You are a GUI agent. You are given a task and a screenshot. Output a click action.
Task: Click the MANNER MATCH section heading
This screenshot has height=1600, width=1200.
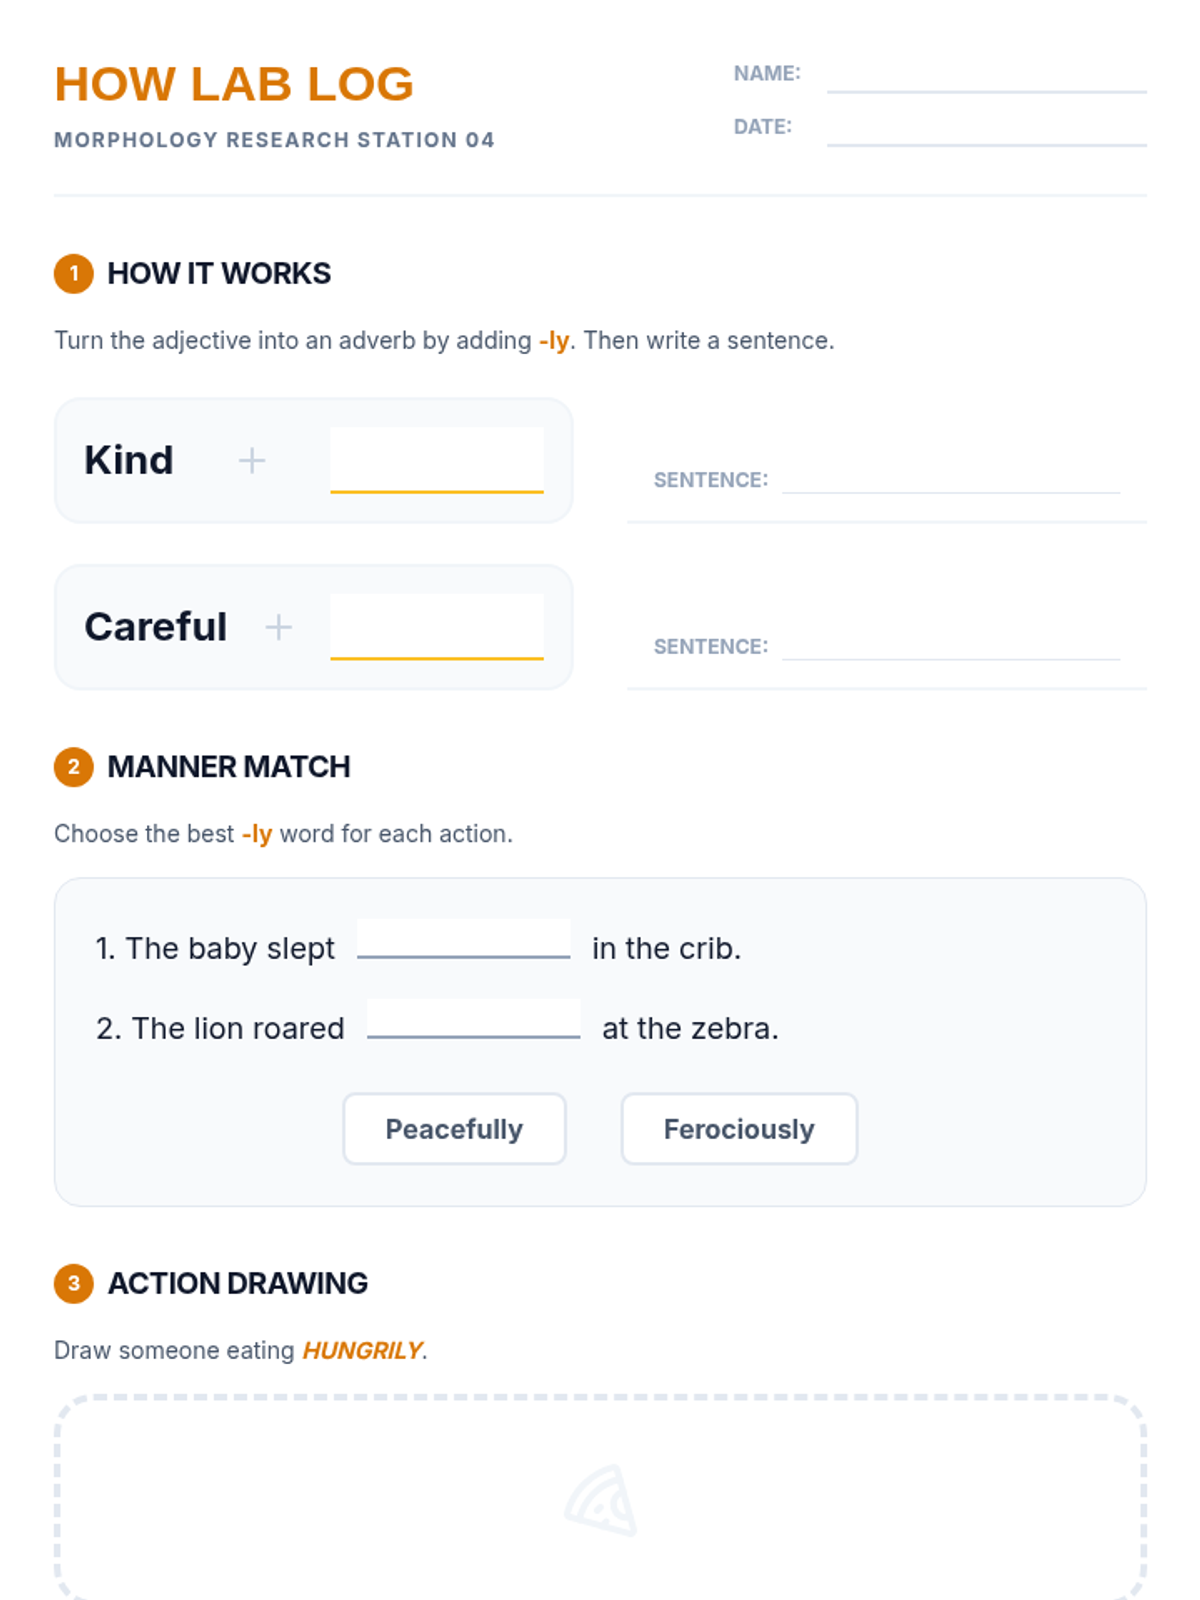click(229, 767)
